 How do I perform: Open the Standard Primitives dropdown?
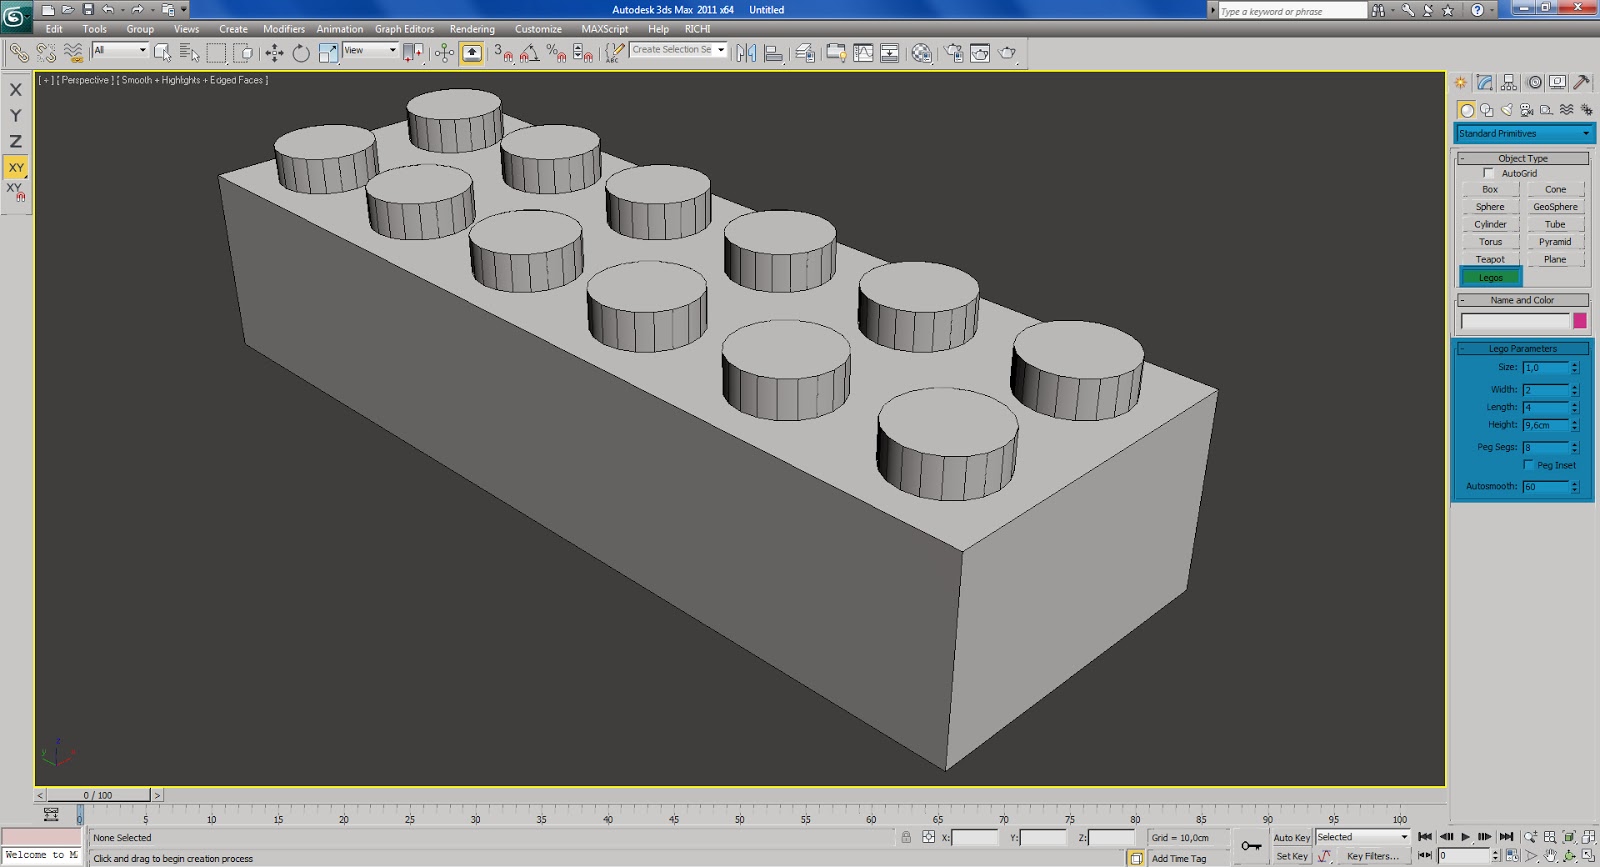[x=1523, y=134]
